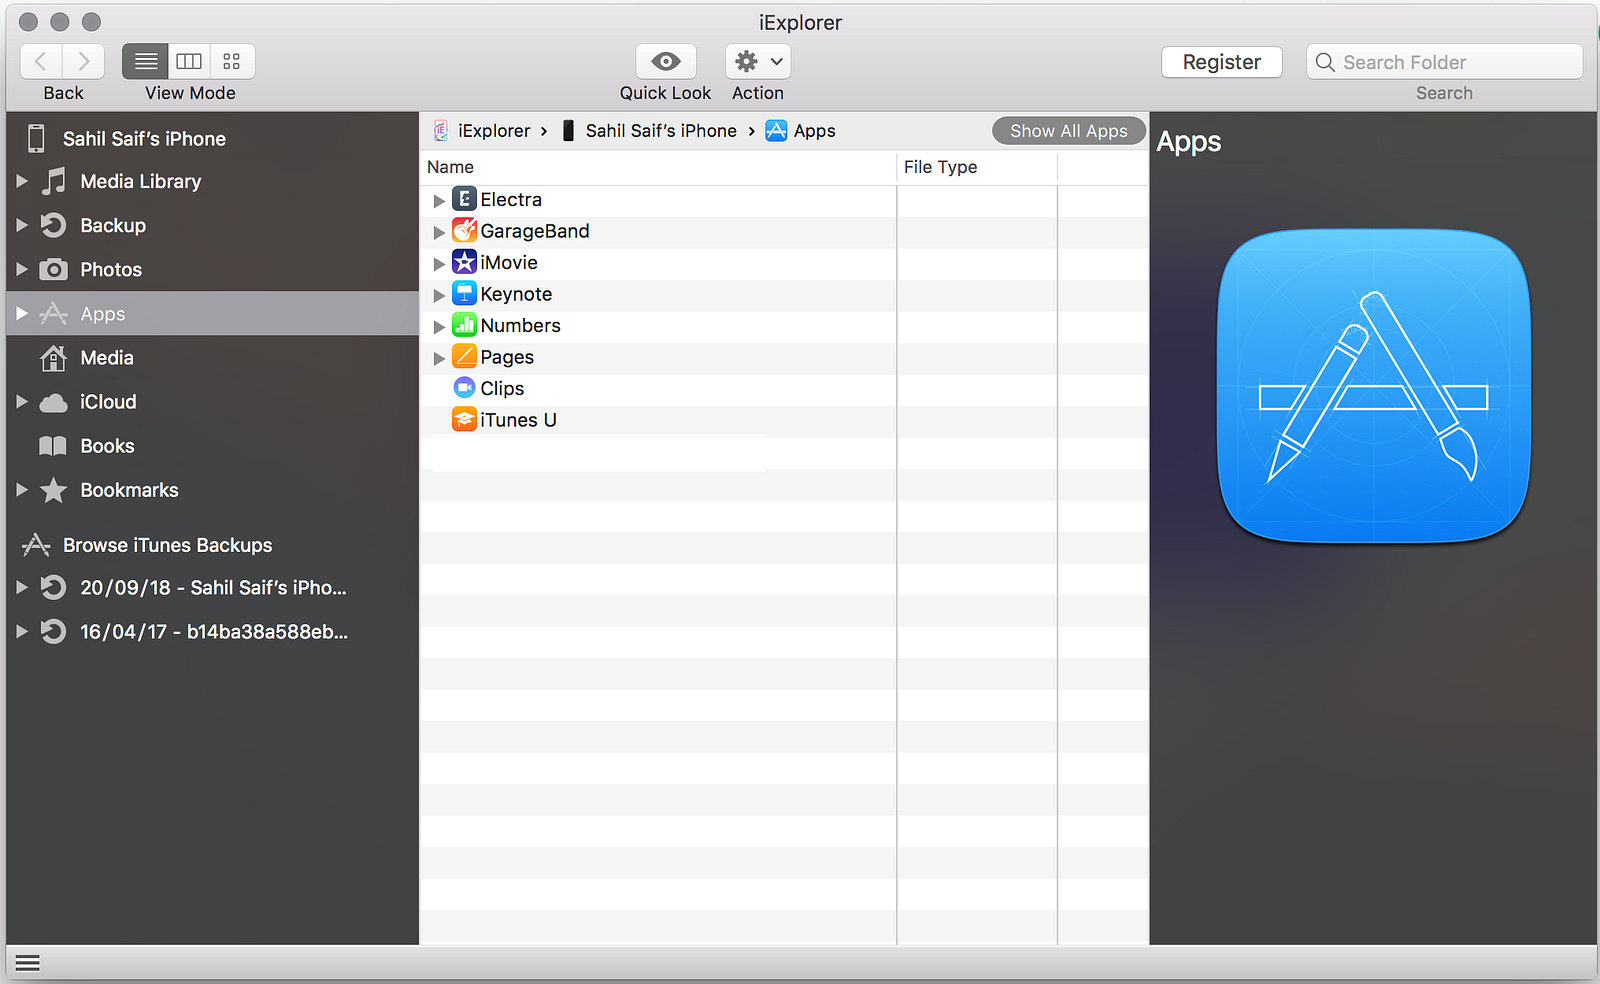1600x984 pixels.
Task: Expand the 16/04/17 backup entry
Action: [22, 631]
